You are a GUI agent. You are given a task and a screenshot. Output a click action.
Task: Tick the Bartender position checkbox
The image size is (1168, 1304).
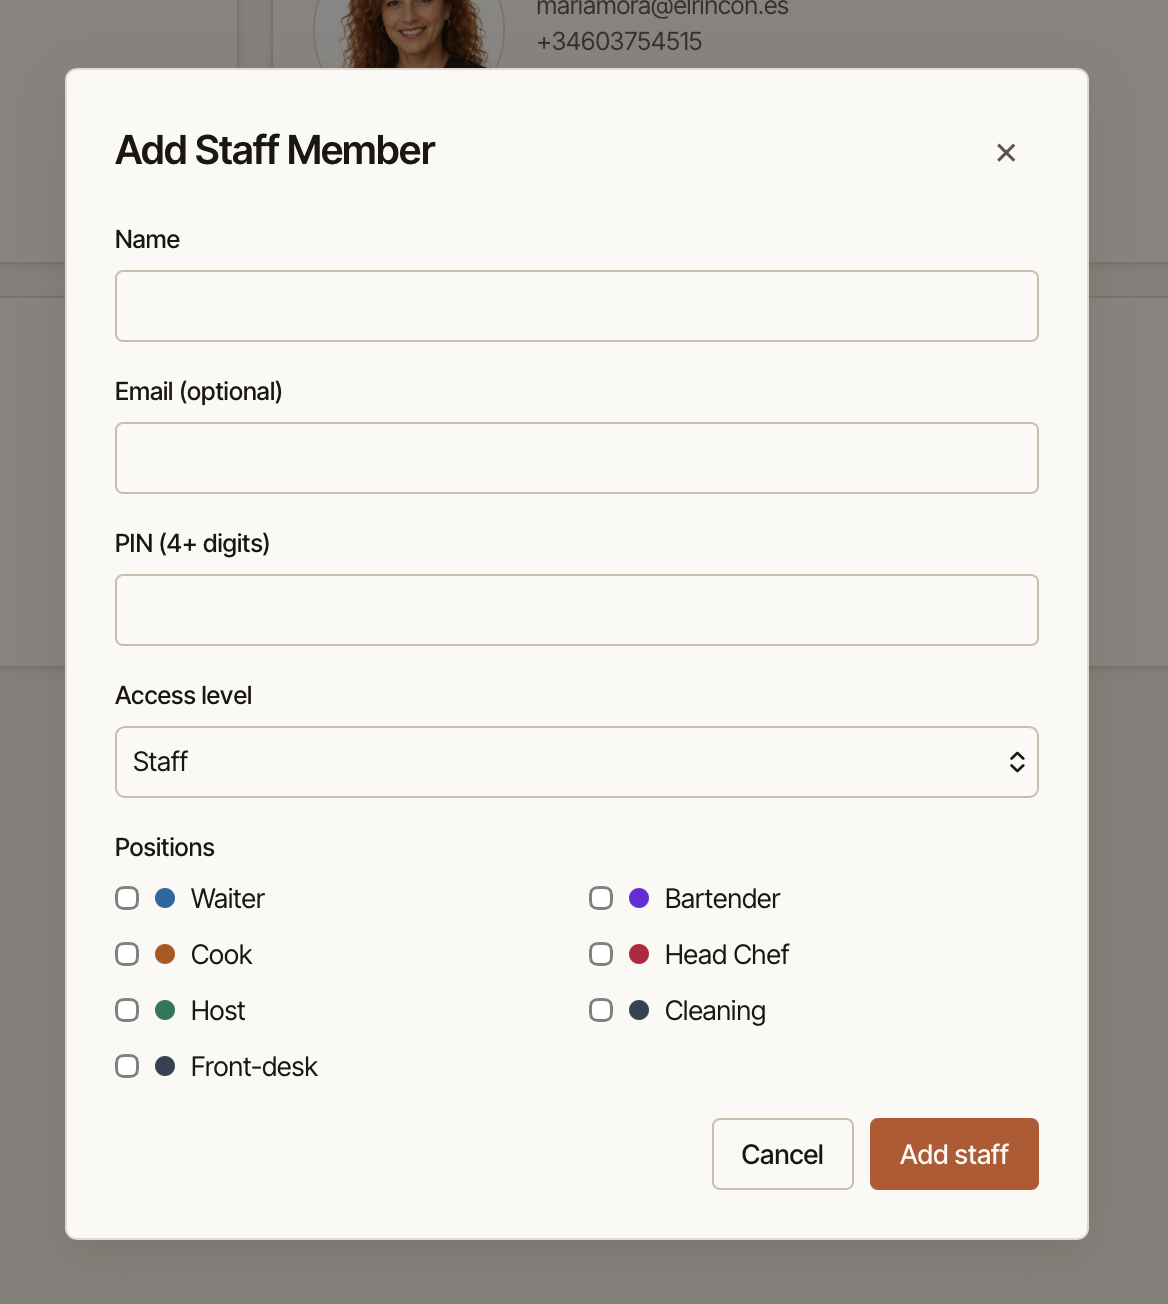pyautogui.click(x=601, y=898)
